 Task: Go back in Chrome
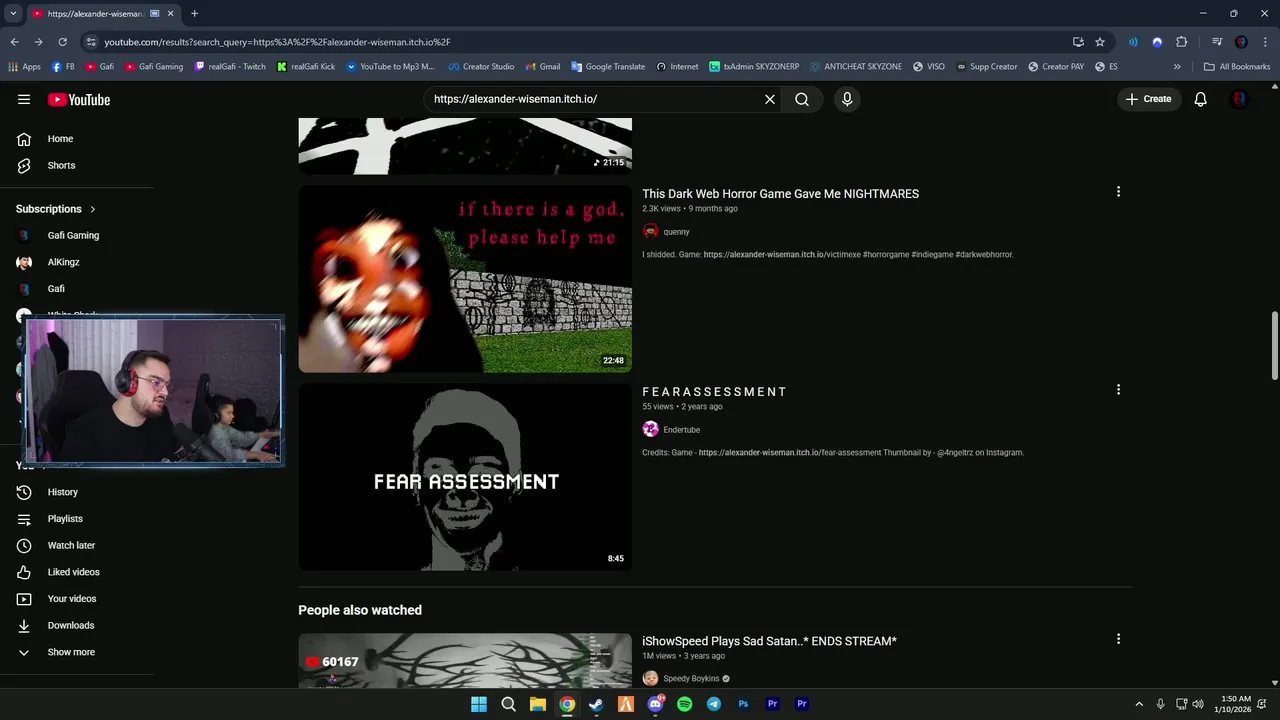point(14,42)
